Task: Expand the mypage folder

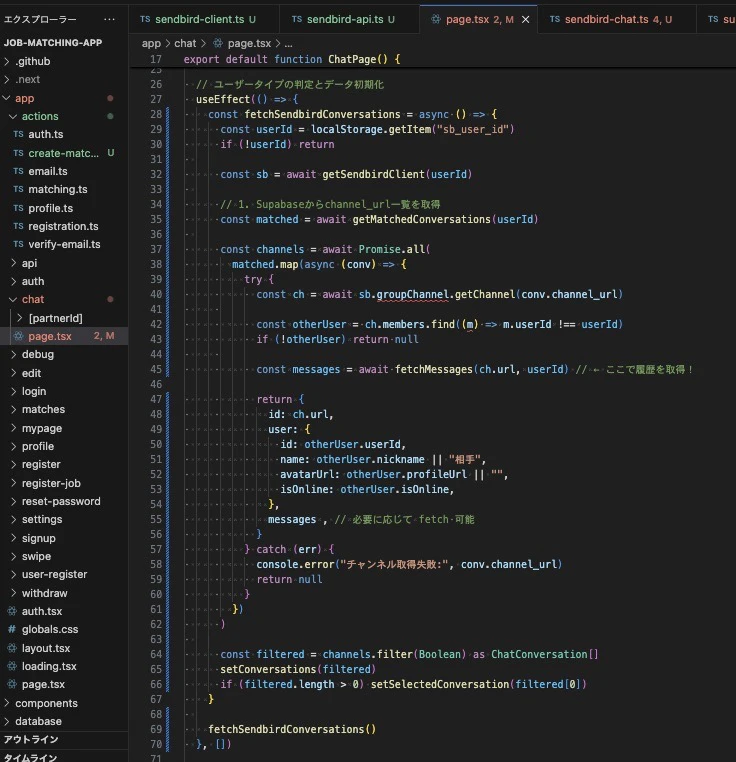Action: coord(64,428)
